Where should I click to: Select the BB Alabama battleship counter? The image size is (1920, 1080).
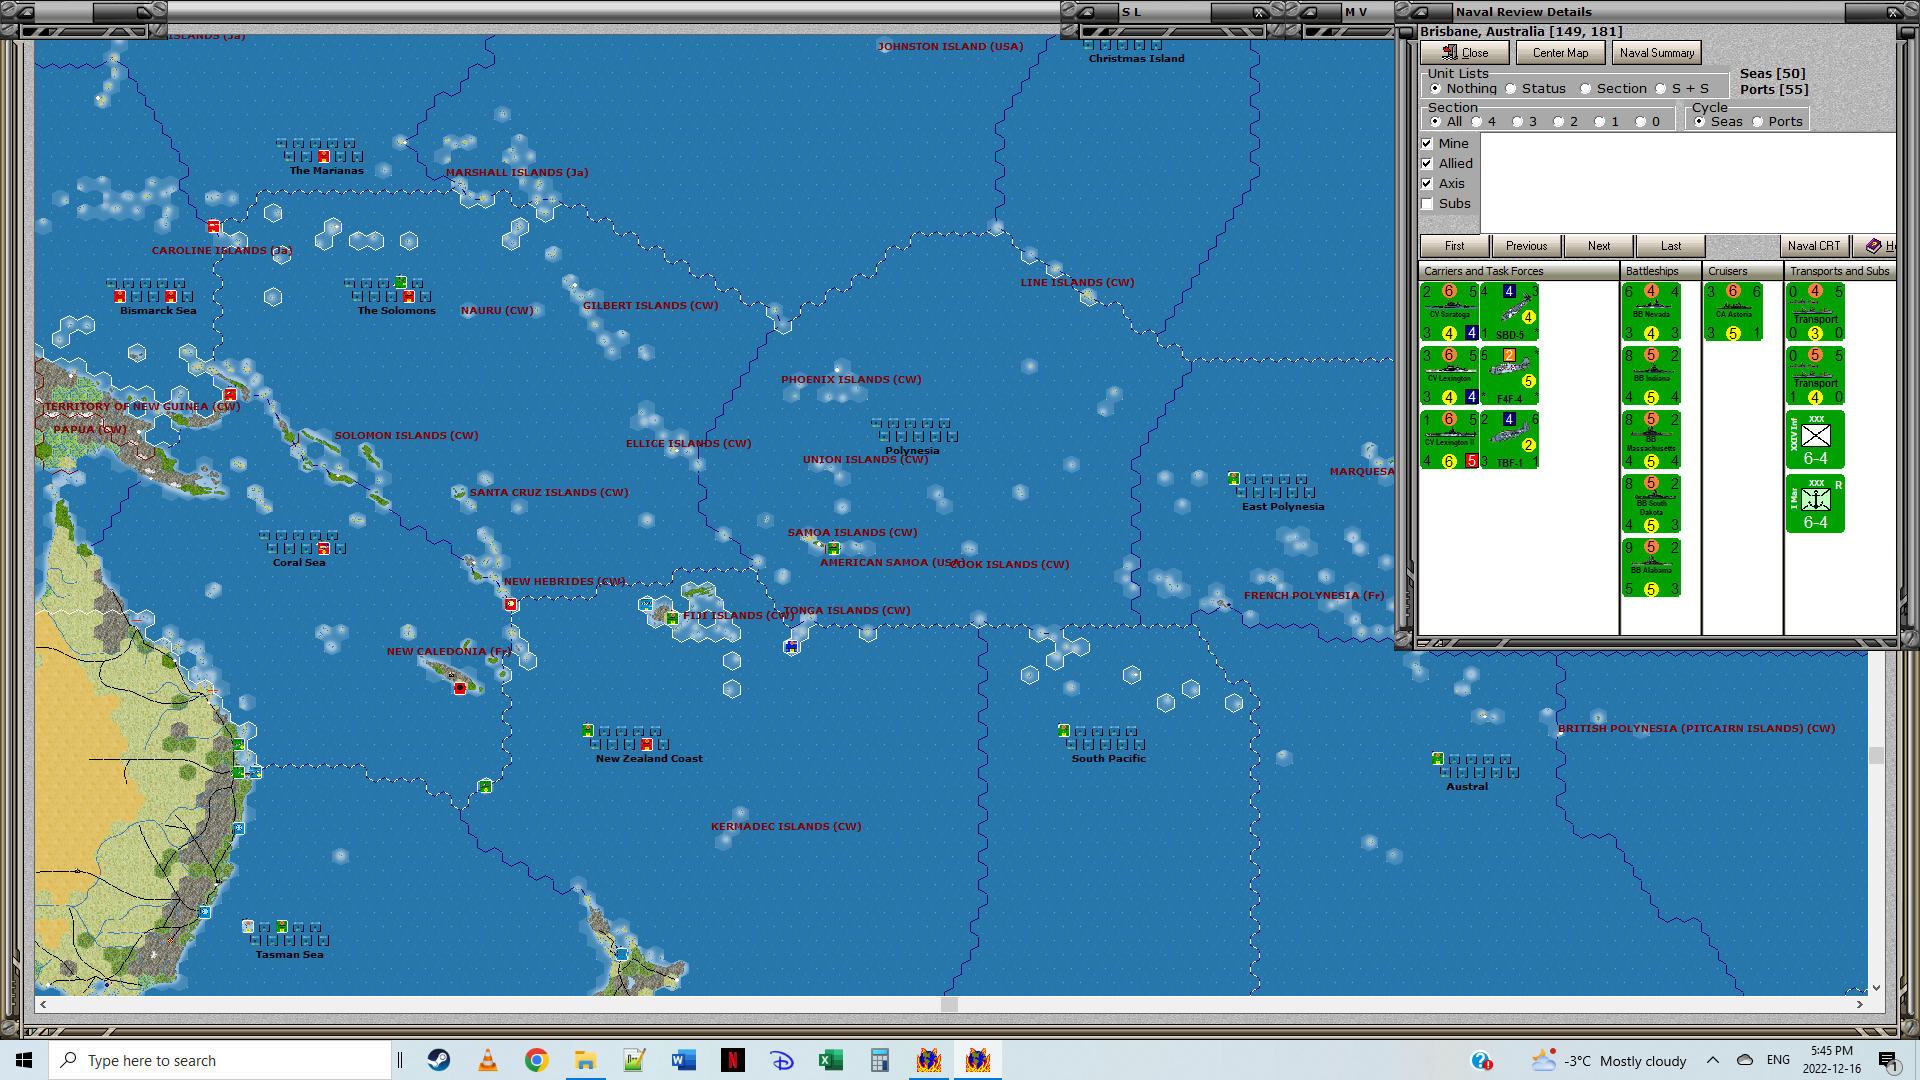1651,568
